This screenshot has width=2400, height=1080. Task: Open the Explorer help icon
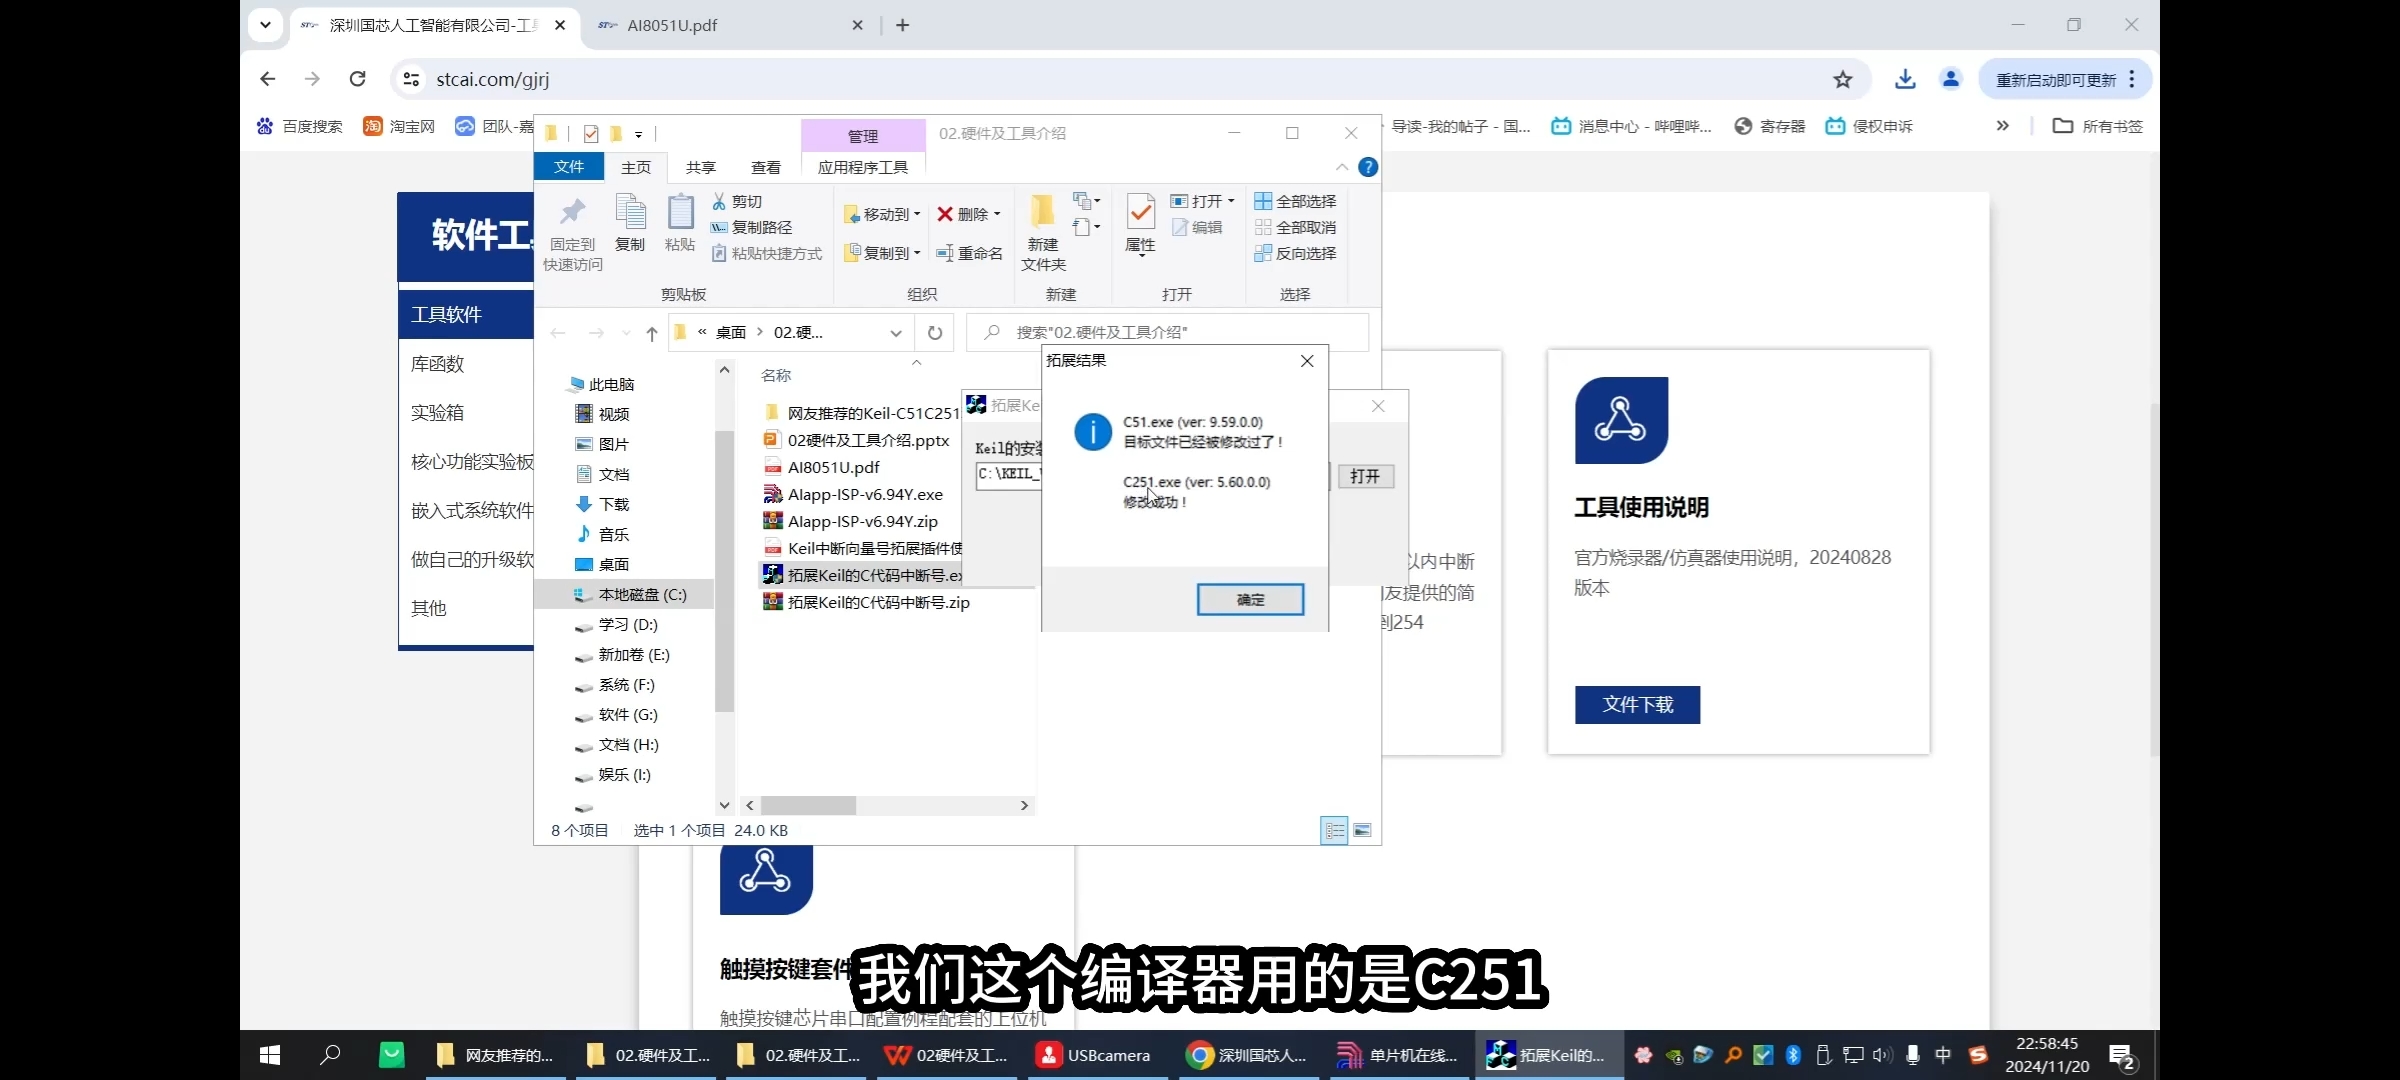pyautogui.click(x=1368, y=167)
